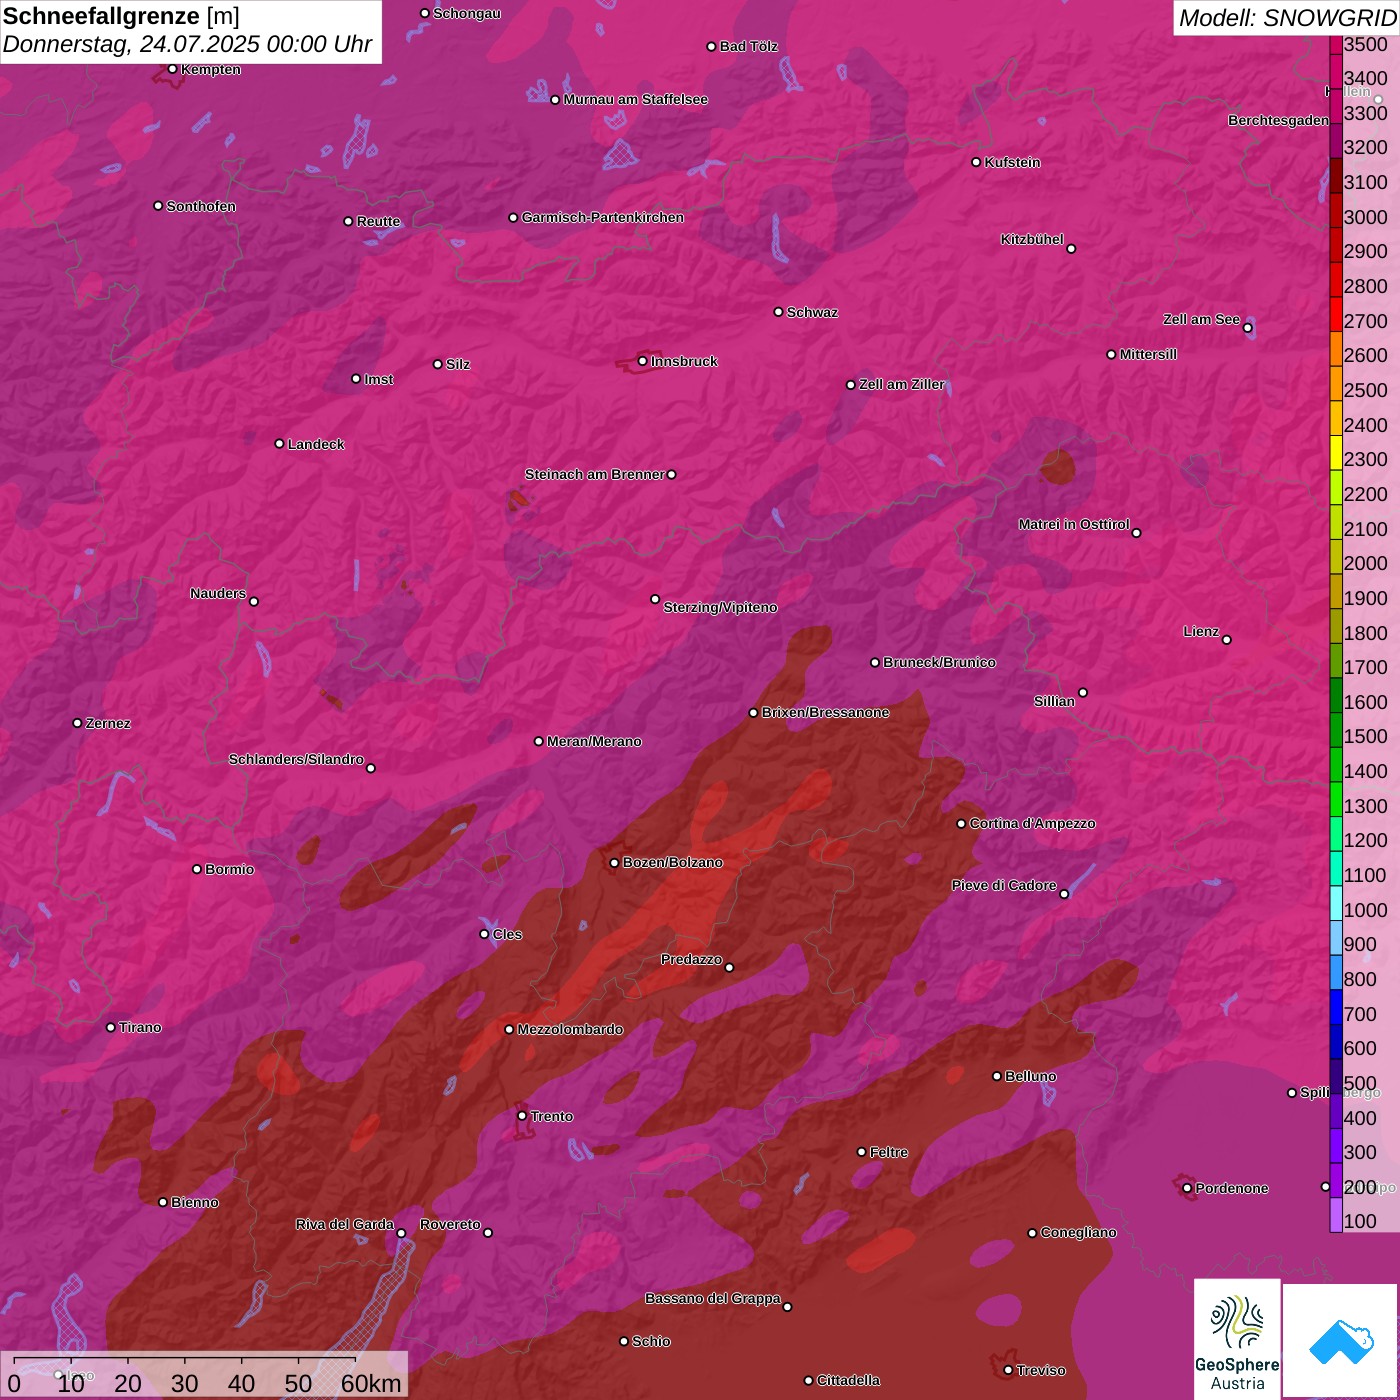Click the Riva del Garda label
This screenshot has width=1400, height=1400.
tap(345, 1224)
